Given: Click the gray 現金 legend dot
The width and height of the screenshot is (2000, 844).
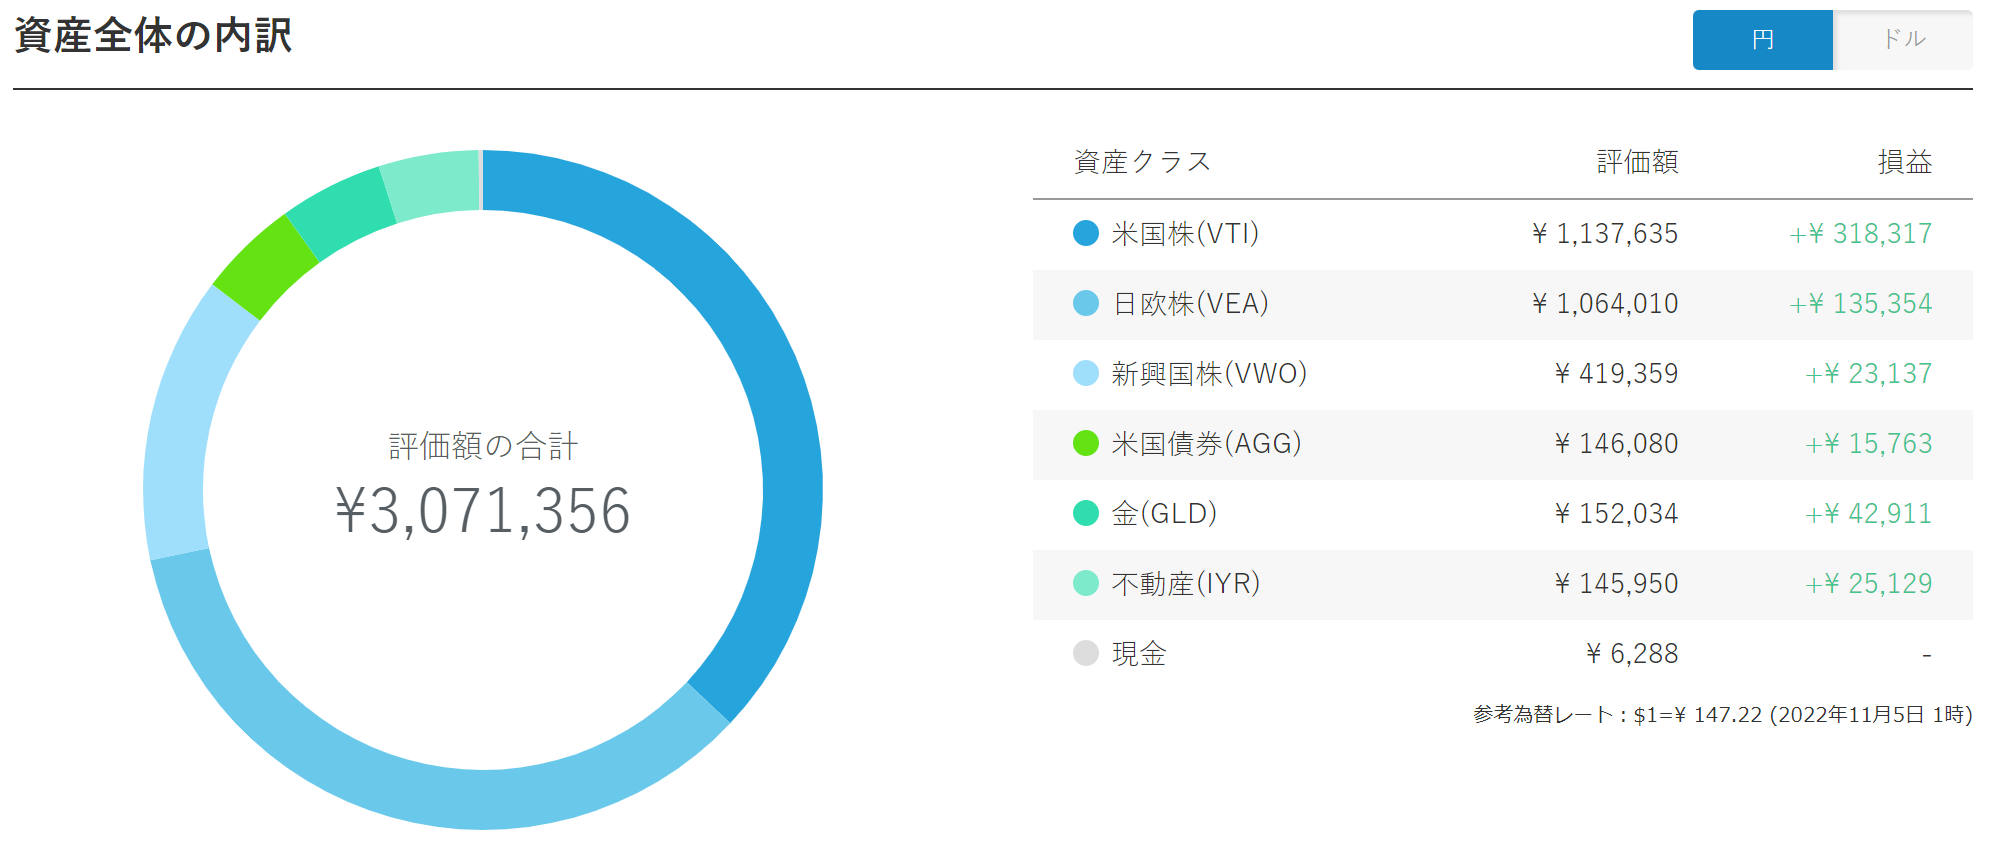Looking at the screenshot, I should [1085, 653].
